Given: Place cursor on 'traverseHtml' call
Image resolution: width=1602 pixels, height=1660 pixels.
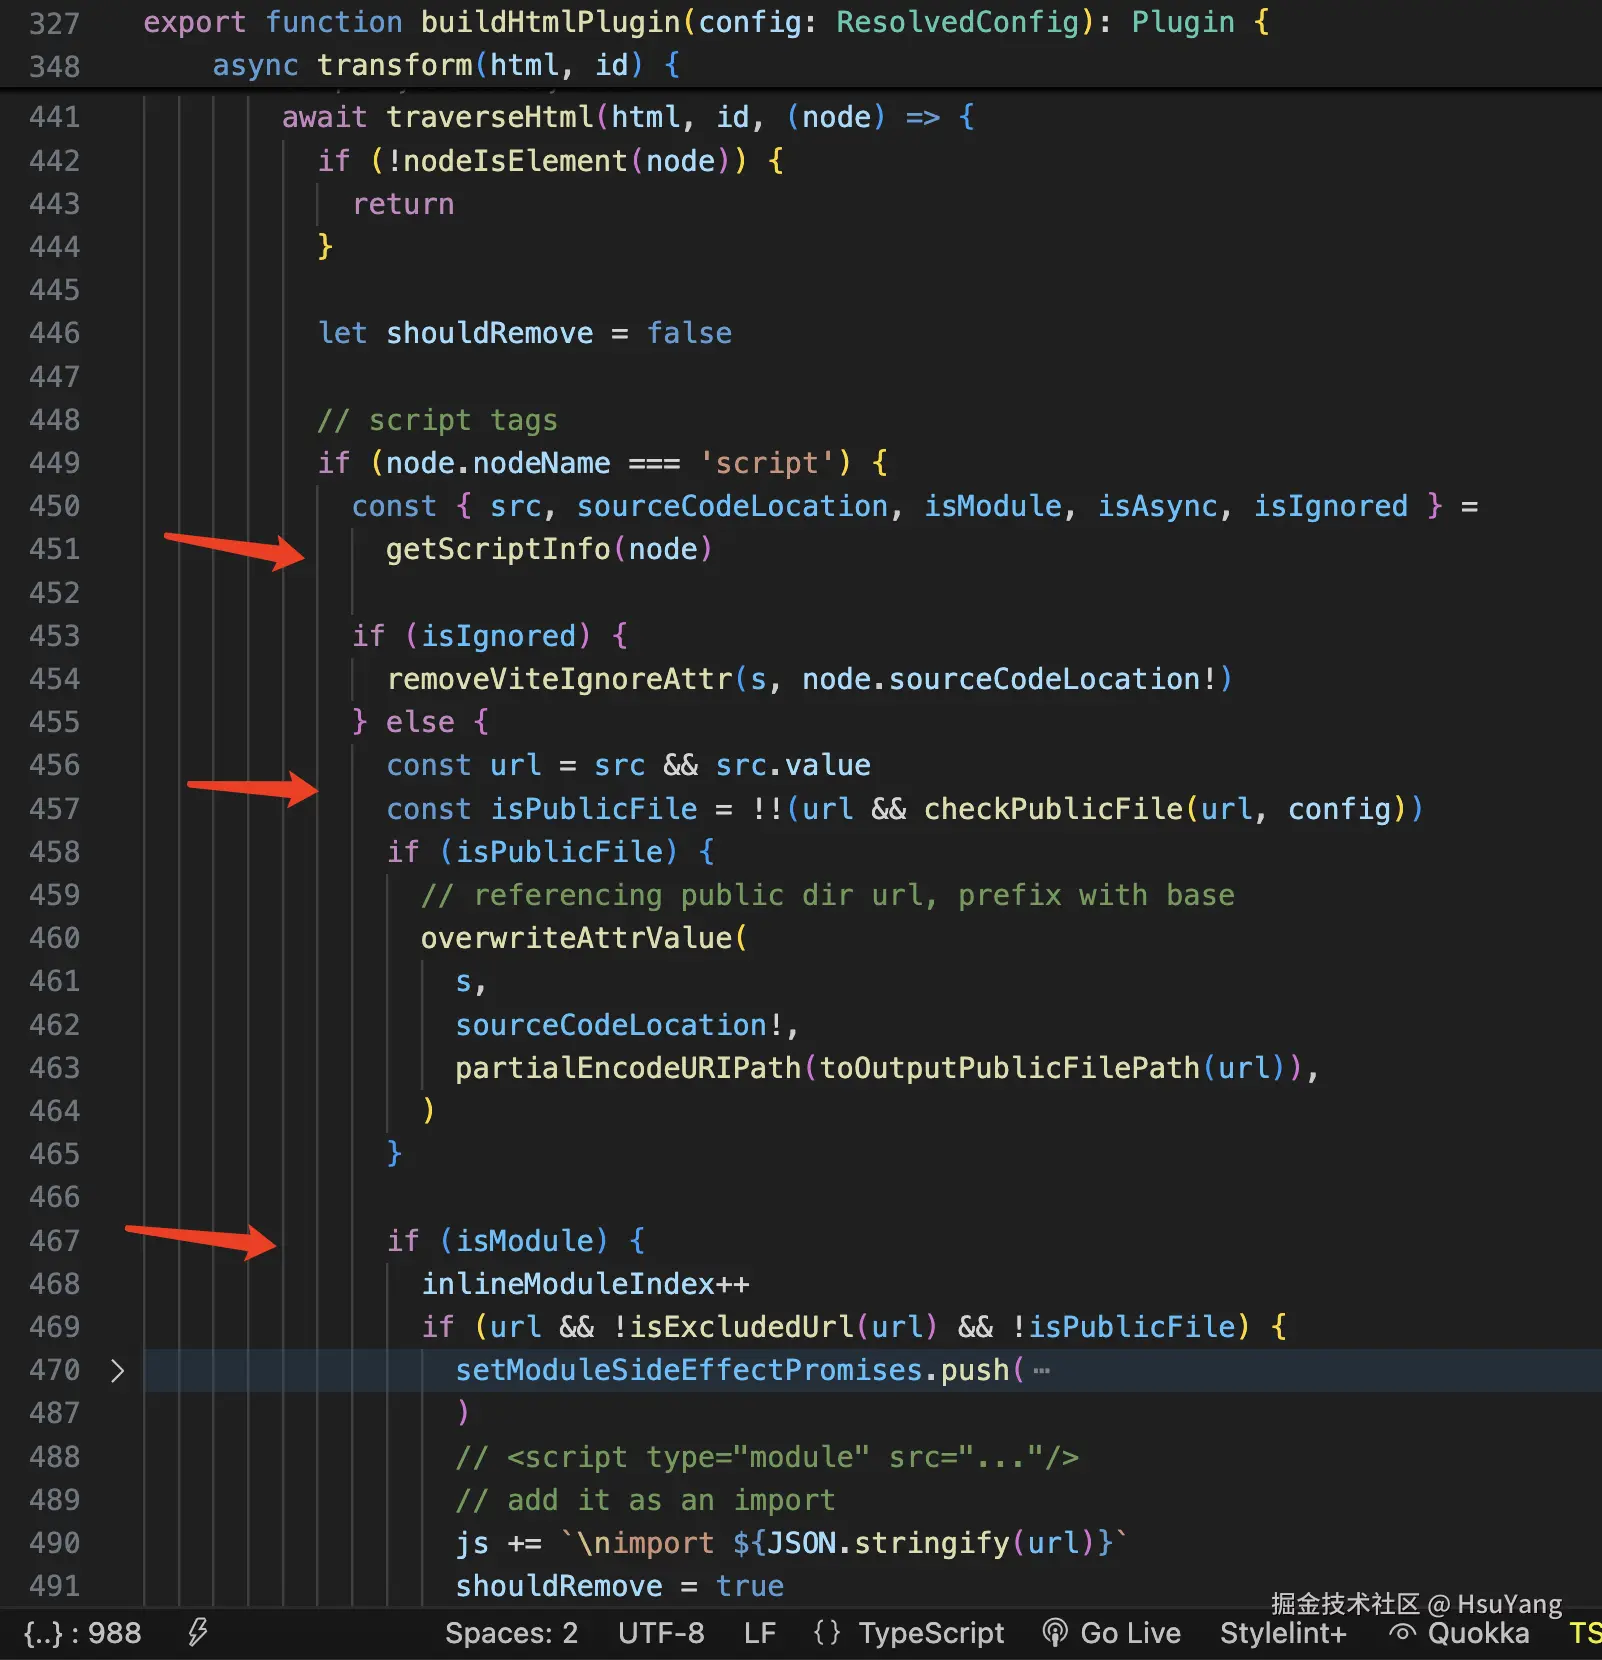Looking at the screenshot, I should tap(490, 117).
